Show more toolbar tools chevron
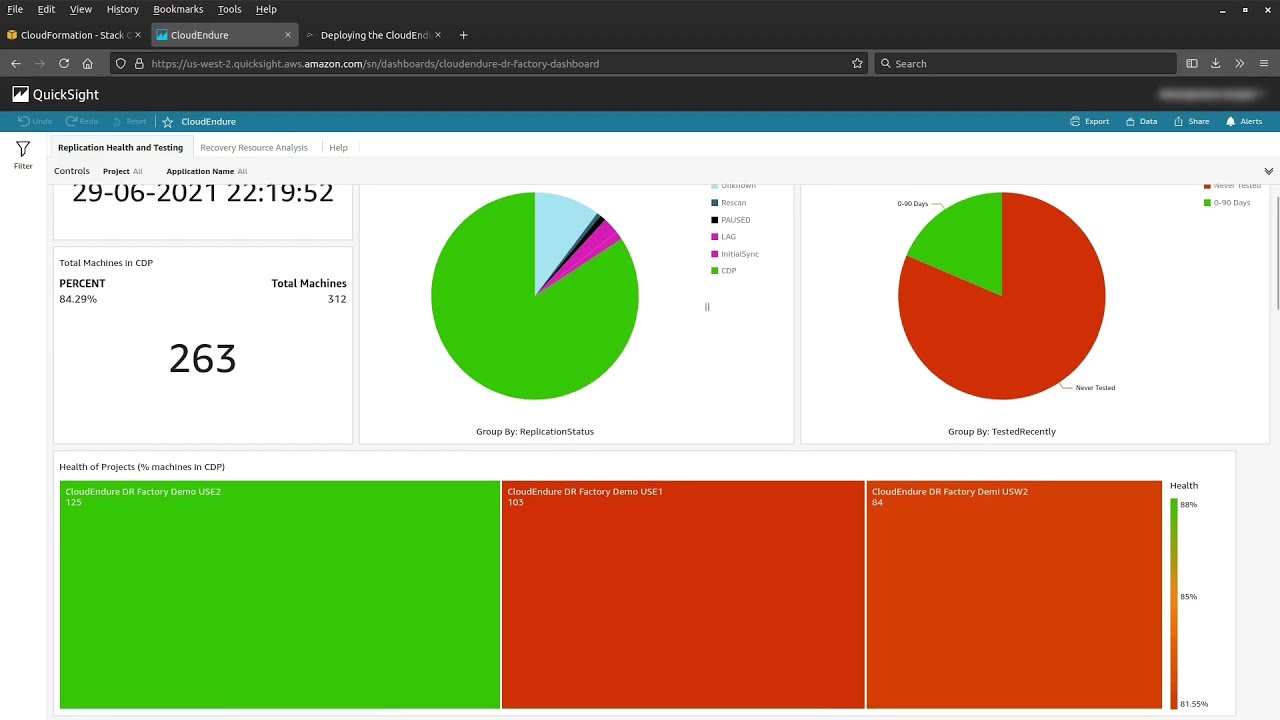 coord(1239,63)
